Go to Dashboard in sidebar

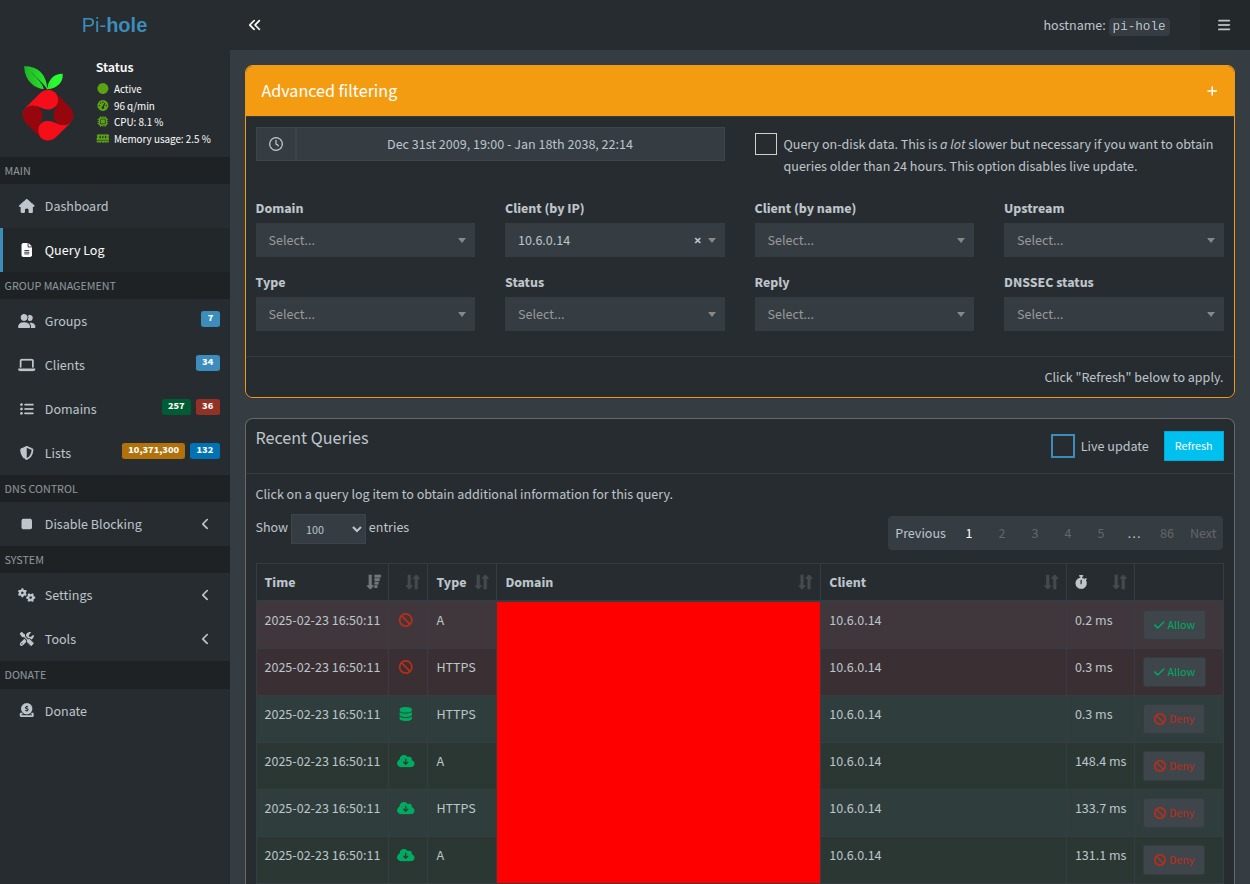pos(115,206)
